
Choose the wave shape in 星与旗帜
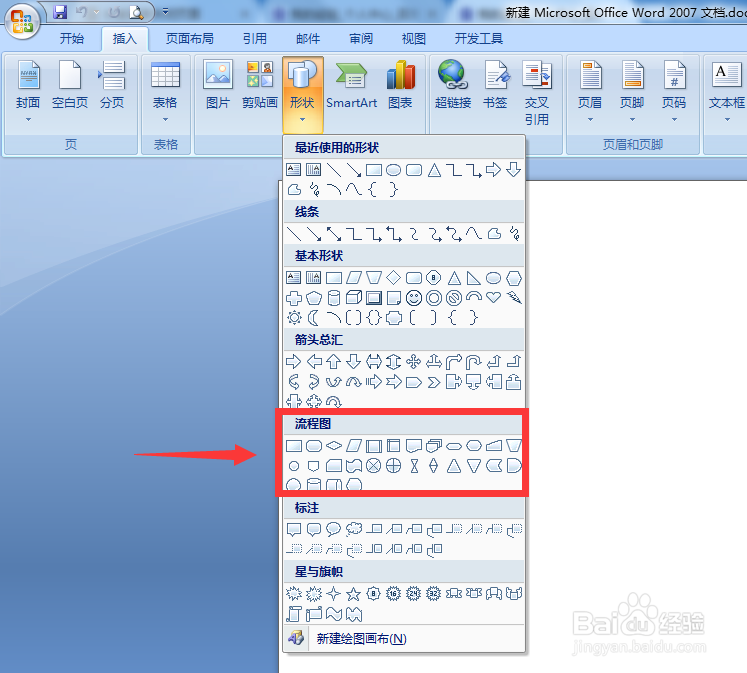(x=333, y=614)
